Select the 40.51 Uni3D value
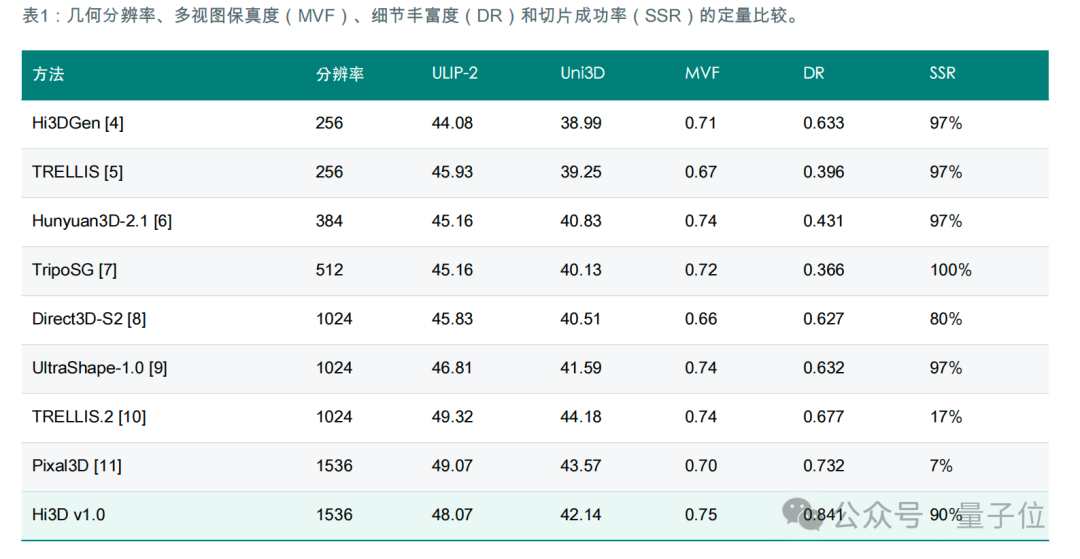The height and width of the screenshot is (559, 1080). tap(581, 319)
